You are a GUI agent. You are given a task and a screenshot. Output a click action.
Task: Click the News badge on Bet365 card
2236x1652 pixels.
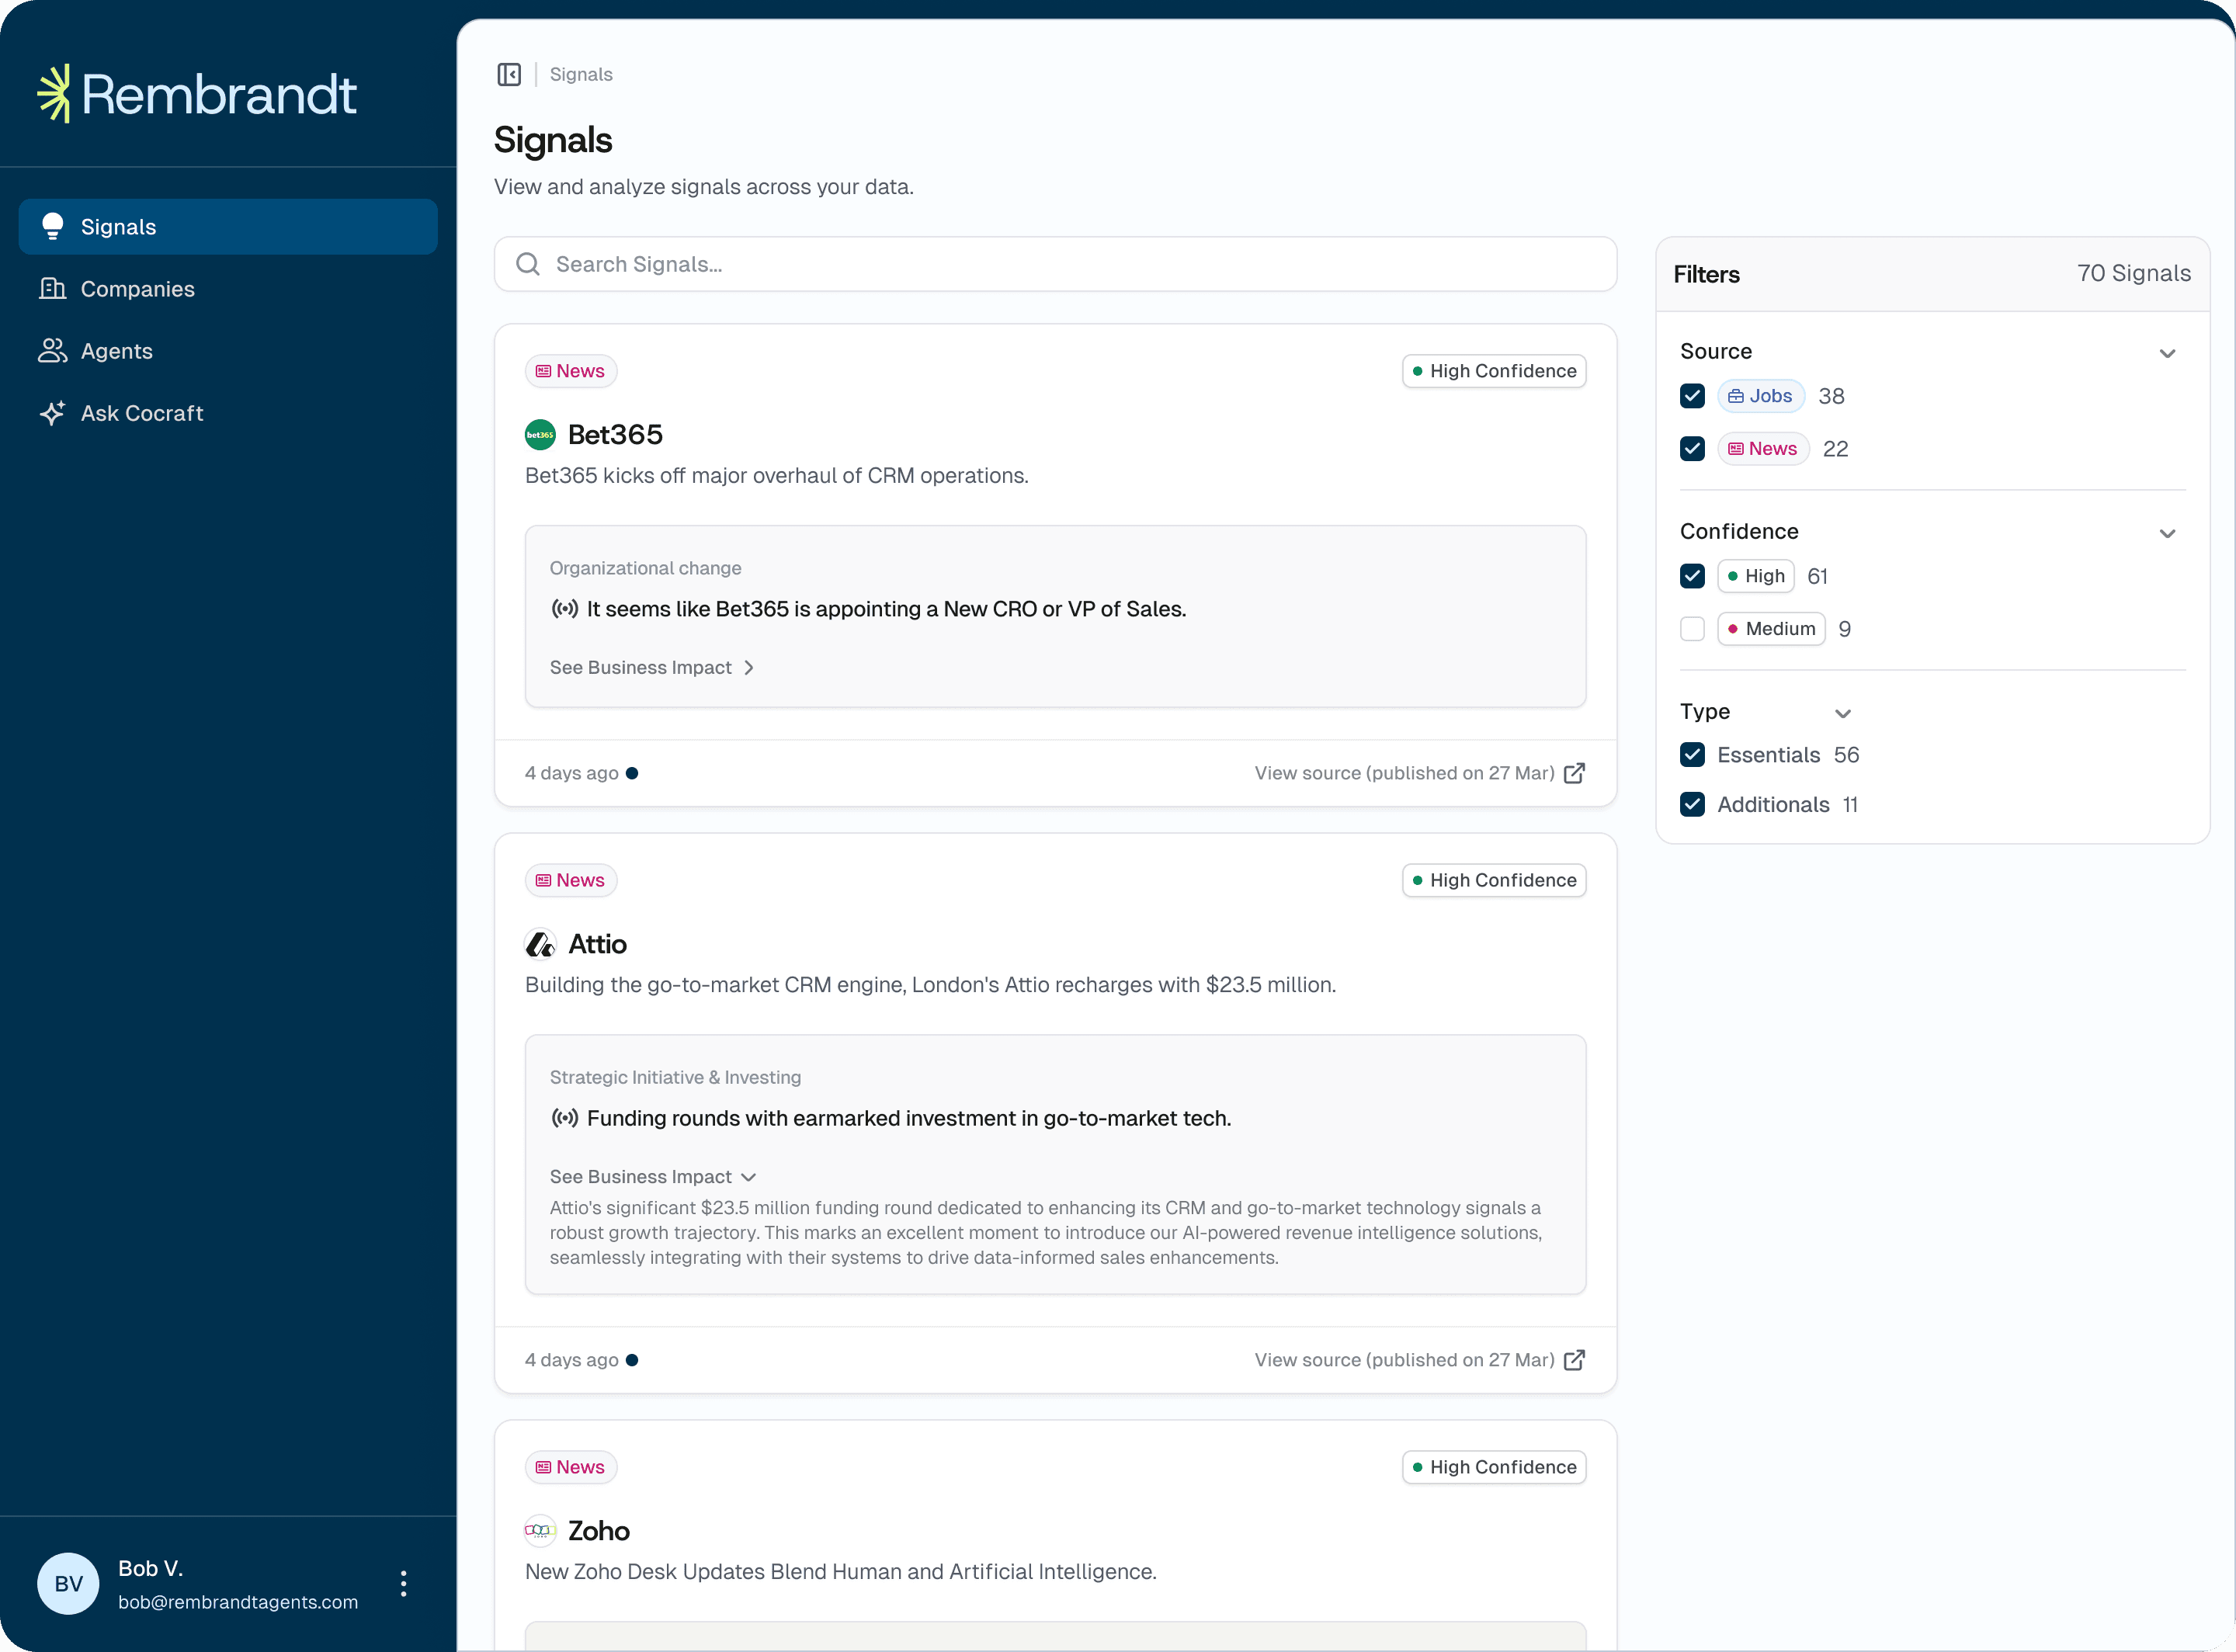click(571, 371)
